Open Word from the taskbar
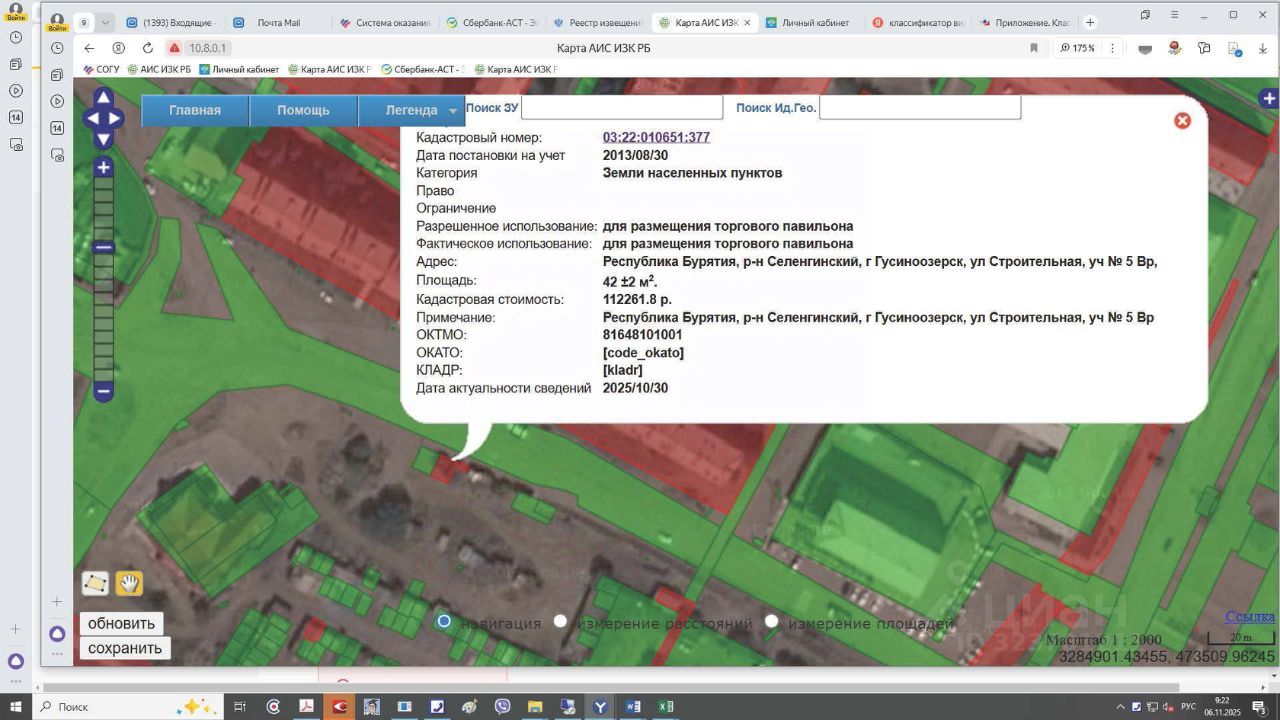The width and height of the screenshot is (1280, 720). 633,706
